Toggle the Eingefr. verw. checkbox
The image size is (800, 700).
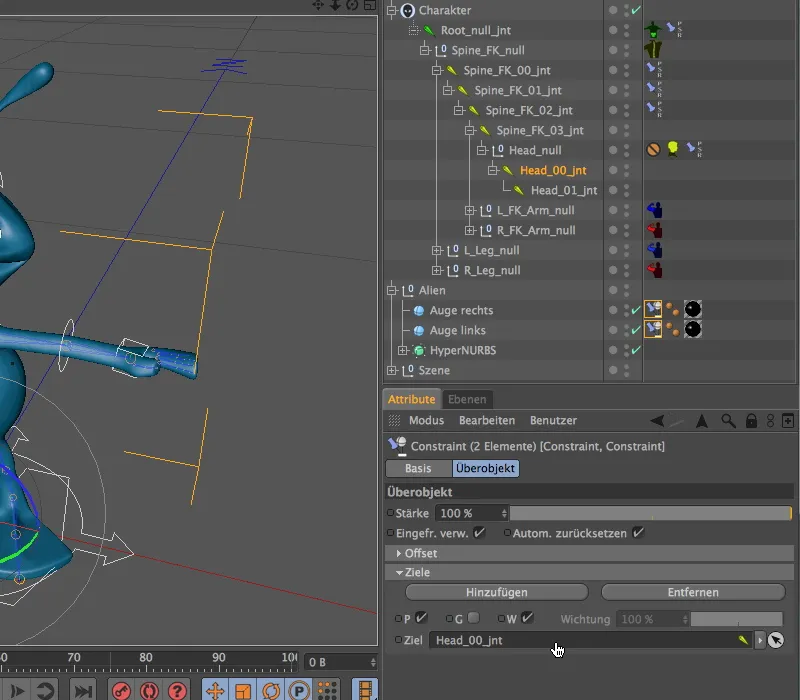[479, 533]
